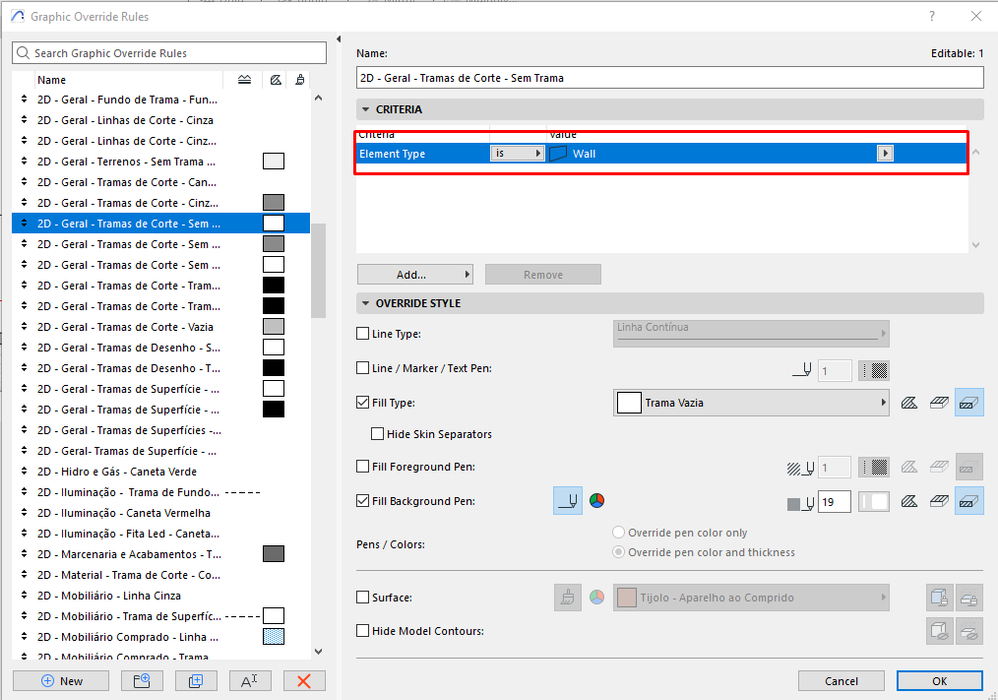Open the Trama Vazia fill type dropdown
Image resolution: width=998 pixels, height=700 pixels.
click(x=751, y=403)
